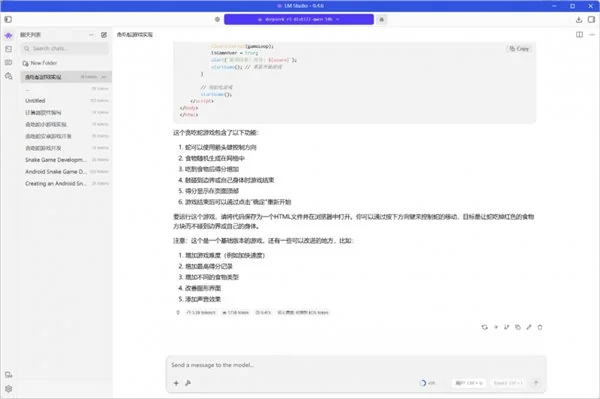Viewport: 600px width, 399px height.
Task: Click the Insert Ctrl+I button
Action: (508, 383)
